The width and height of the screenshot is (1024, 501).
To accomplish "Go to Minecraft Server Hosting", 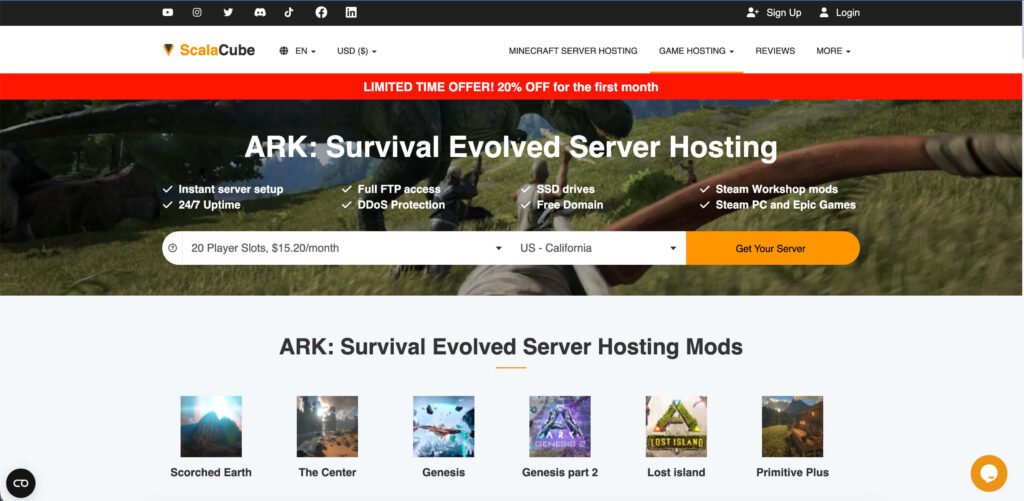I will click(x=573, y=51).
